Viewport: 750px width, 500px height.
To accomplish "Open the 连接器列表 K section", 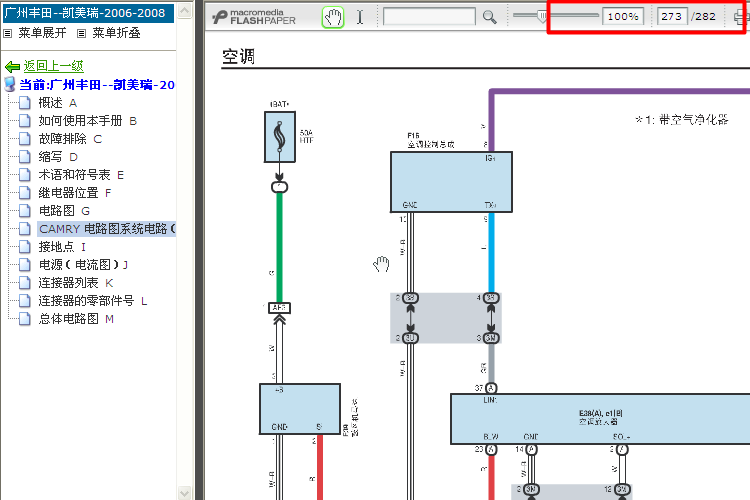I will click(76, 283).
